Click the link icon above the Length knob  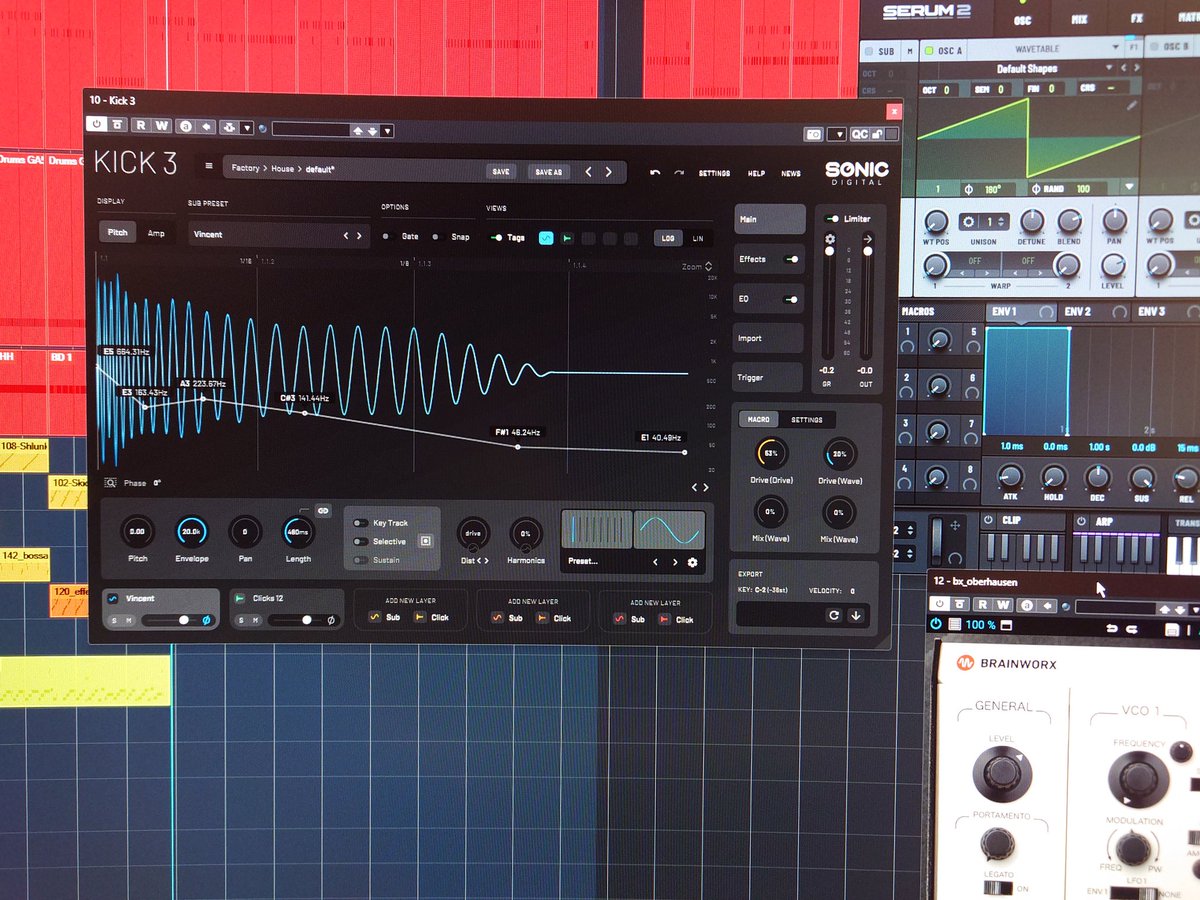click(x=323, y=509)
